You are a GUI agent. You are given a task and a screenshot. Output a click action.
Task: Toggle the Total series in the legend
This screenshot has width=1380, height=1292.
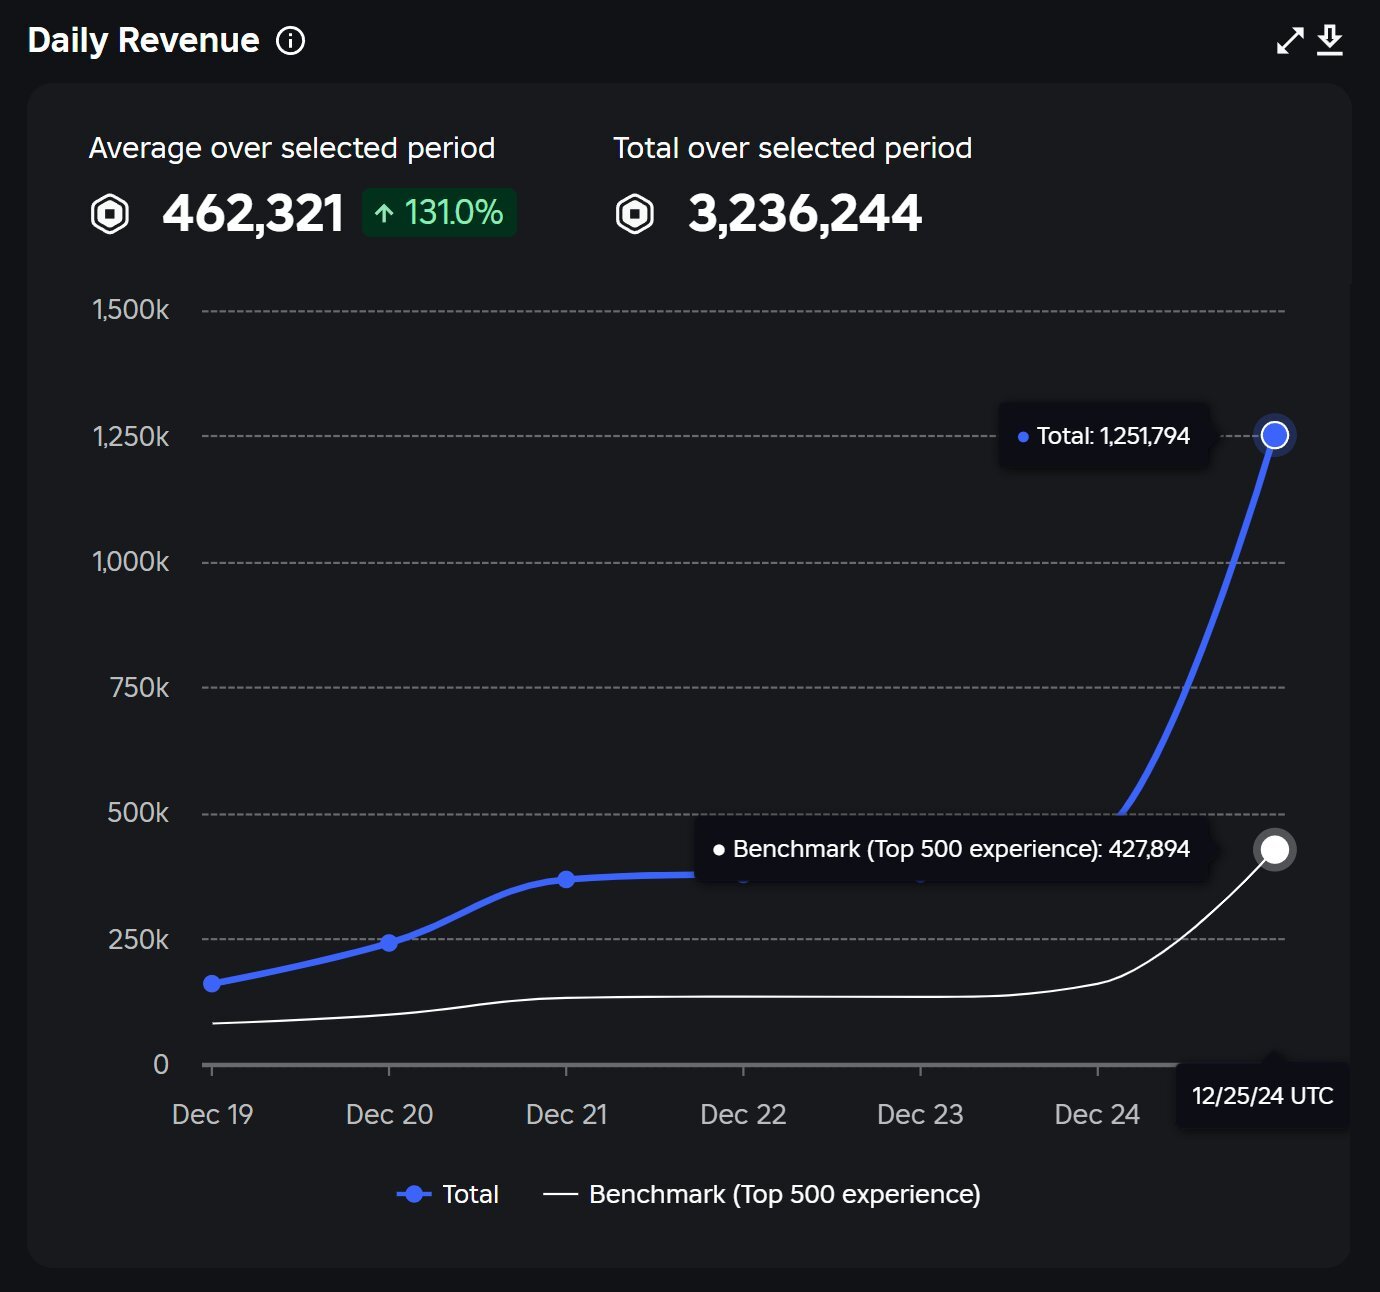[447, 1194]
